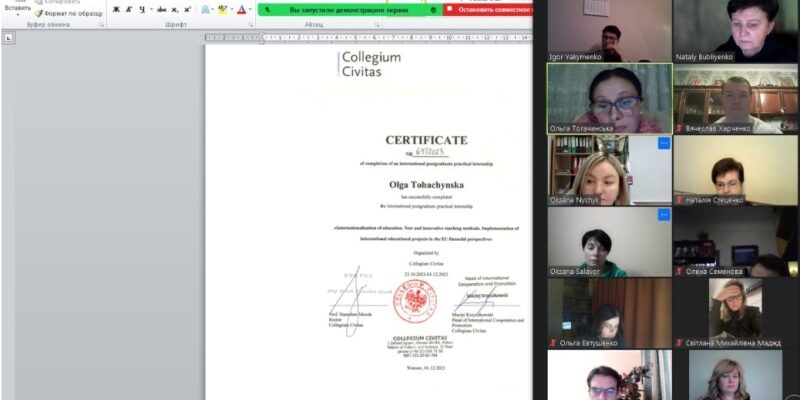Open the Абзац group dialog launcher
Viewport: 800px width, 400px height.
point(378,24)
